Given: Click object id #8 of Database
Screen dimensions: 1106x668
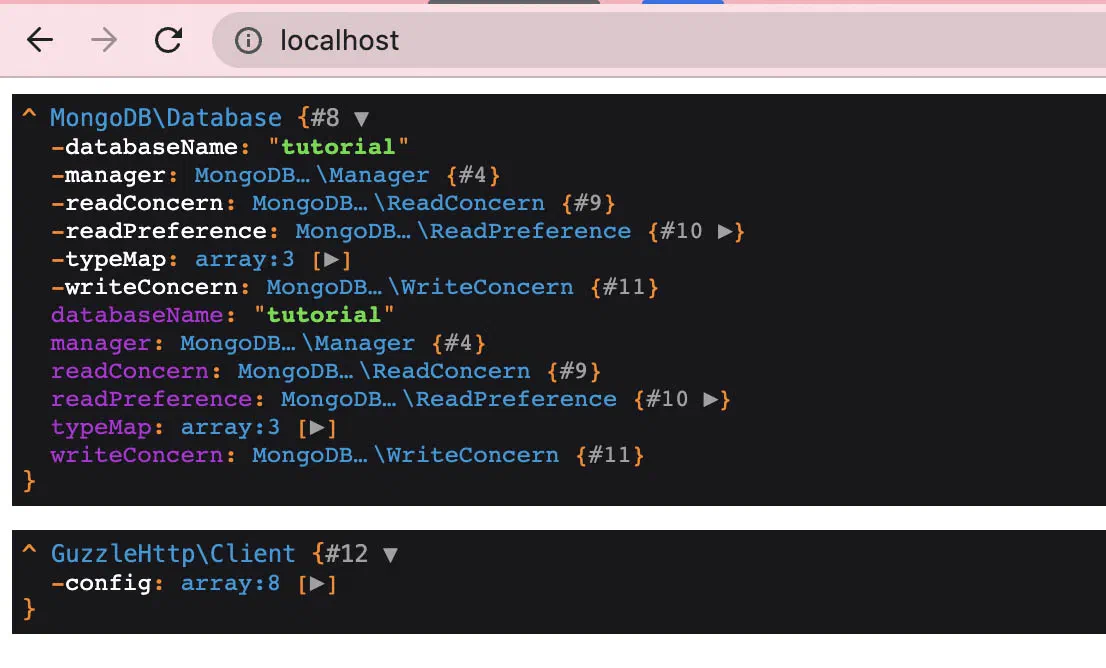Looking at the screenshot, I should [325, 118].
